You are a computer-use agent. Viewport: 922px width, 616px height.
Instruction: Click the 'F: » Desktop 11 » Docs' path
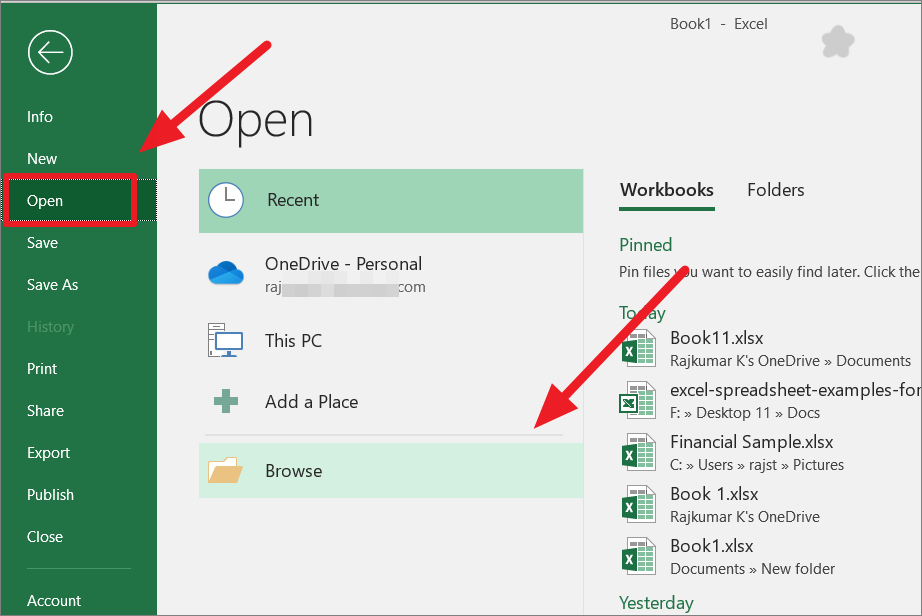tap(745, 413)
